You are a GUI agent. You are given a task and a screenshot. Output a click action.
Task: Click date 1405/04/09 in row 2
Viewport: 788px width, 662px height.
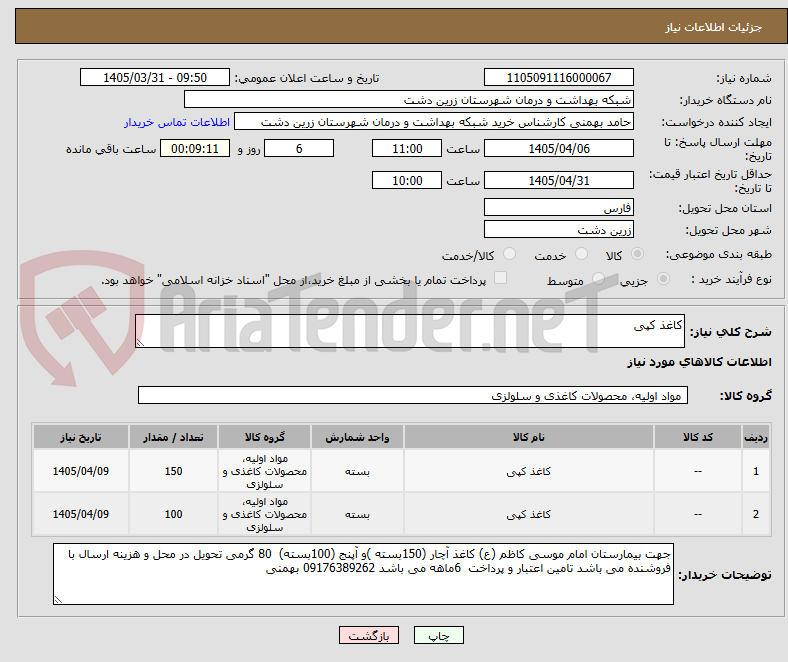coord(81,514)
